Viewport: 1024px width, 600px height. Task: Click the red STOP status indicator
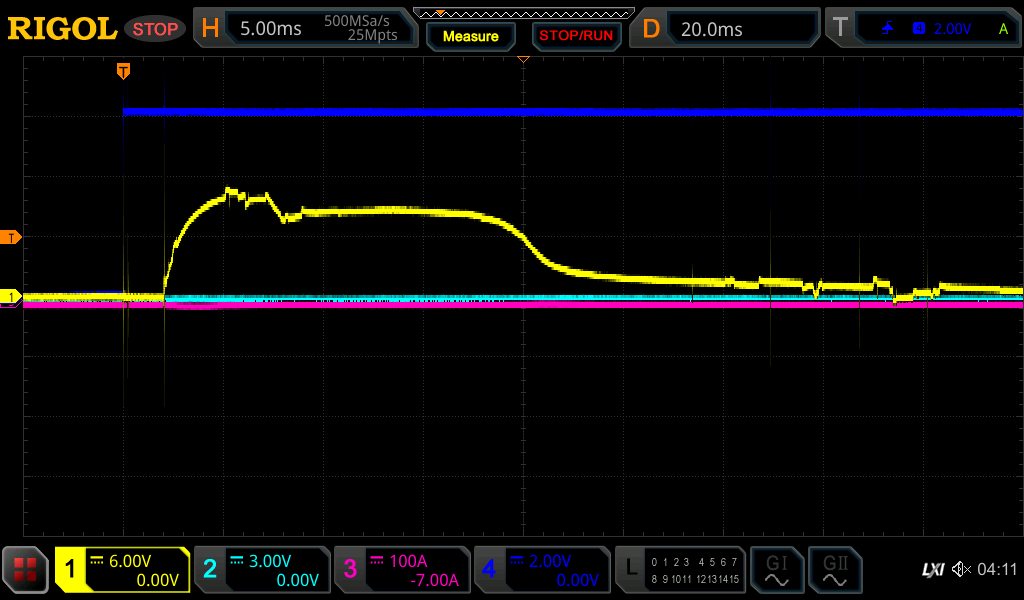point(155,29)
